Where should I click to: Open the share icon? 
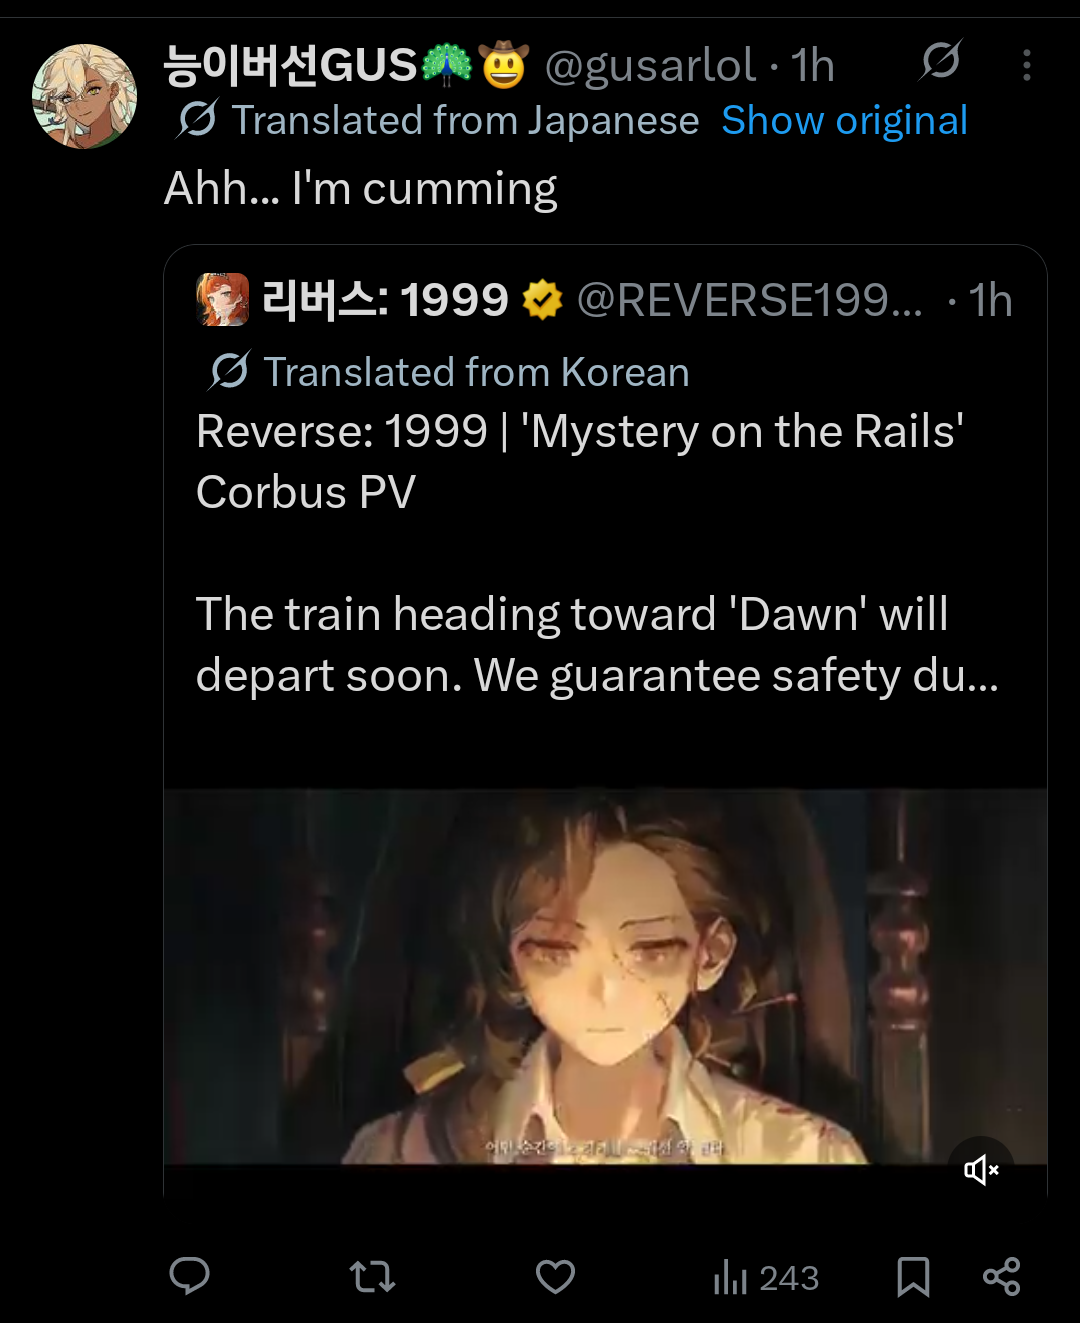[1001, 1277]
